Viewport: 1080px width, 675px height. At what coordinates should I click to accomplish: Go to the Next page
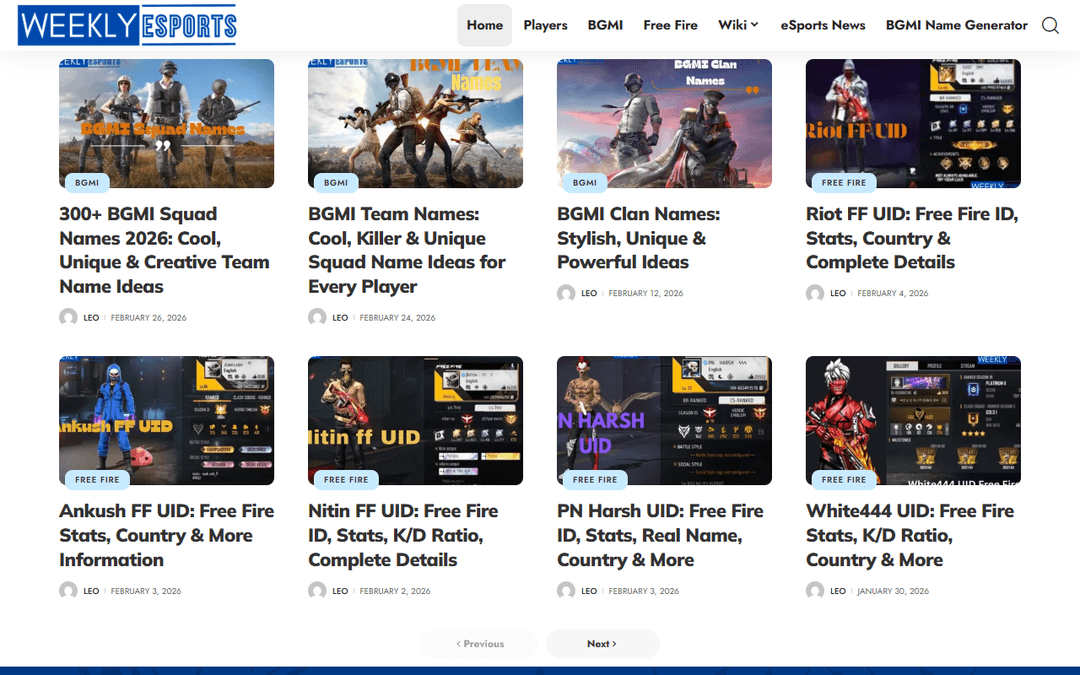(602, 643)
